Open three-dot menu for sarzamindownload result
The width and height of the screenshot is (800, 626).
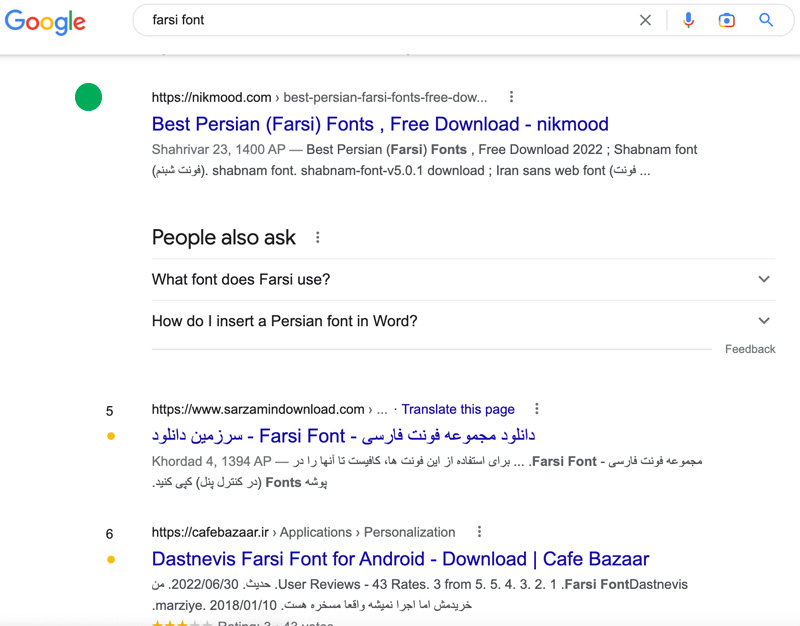pos(536,409)
